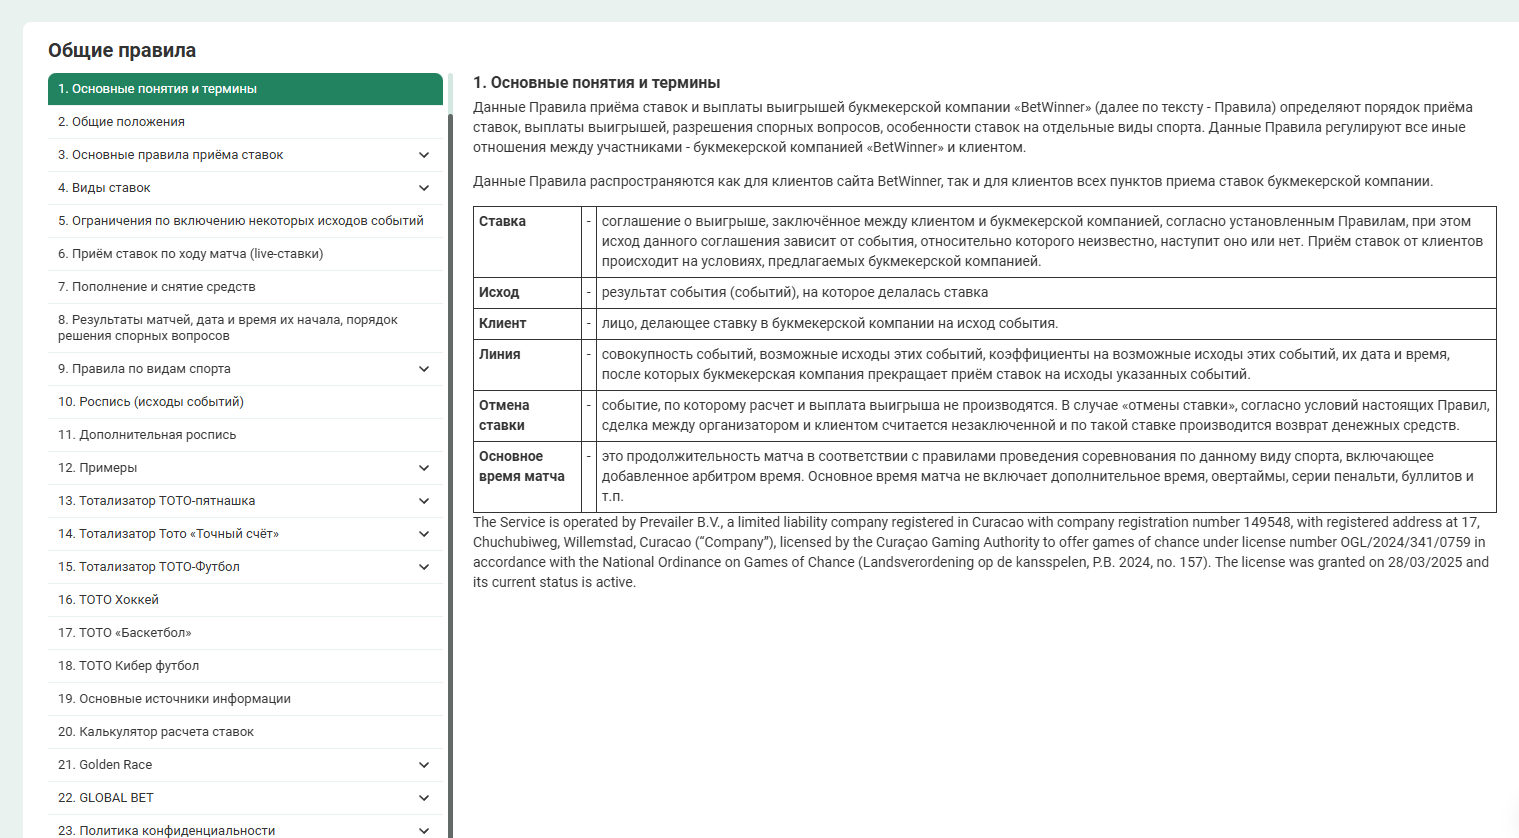Click the definition starting 'соглашение о выигрыше'
The image size is (1519, 838).
coord(1046,242)
